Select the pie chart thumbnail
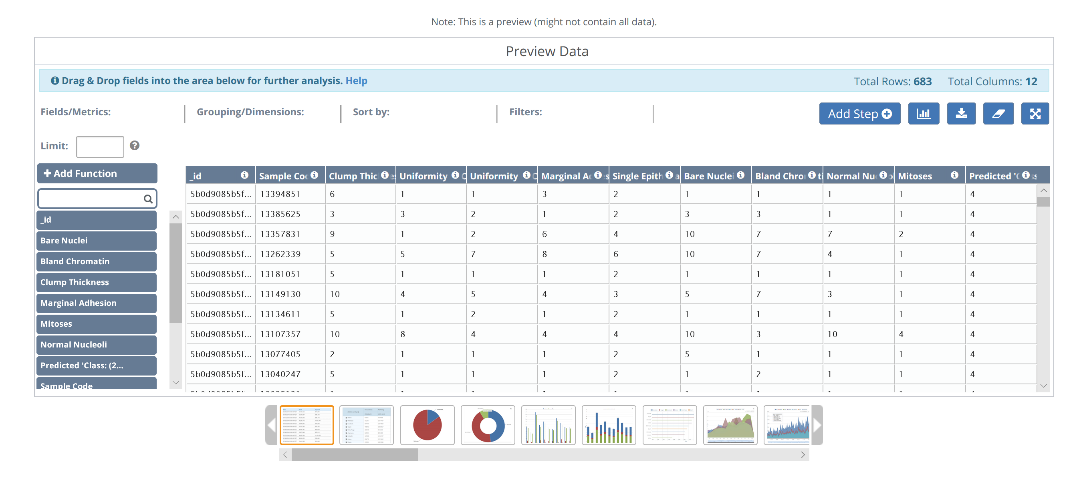 click(428, 425)
